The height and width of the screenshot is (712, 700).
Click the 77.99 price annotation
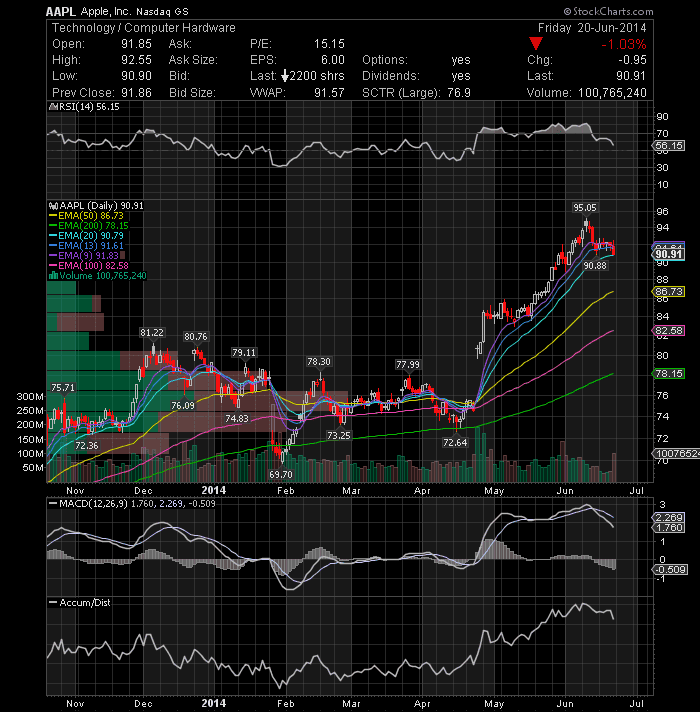pyautogui.click(x=408, y=365)
